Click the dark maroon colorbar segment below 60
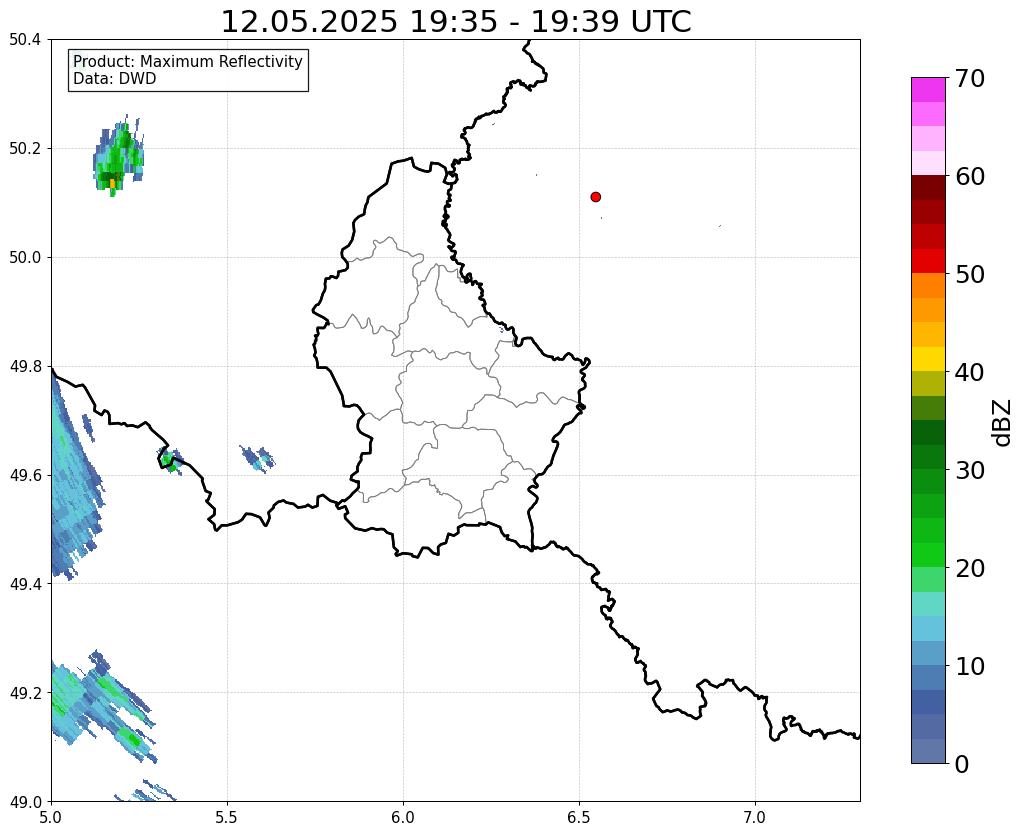Screen dimensions: 1023x834 point(928,188)
